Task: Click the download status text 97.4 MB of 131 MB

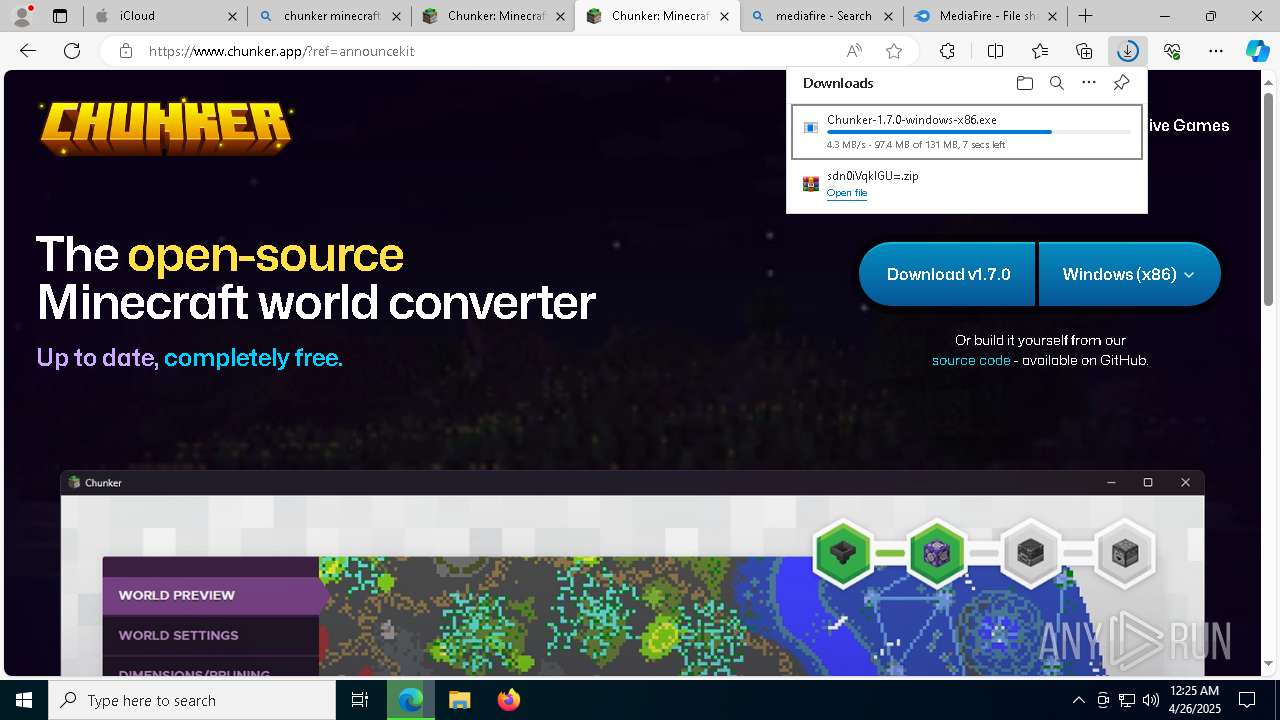Action: [x=917, y=145]
